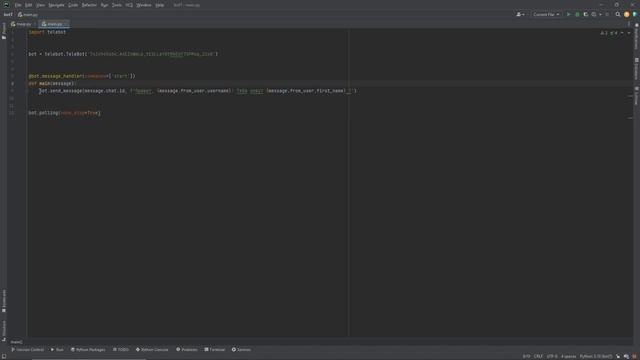Open the File menu

18,5
